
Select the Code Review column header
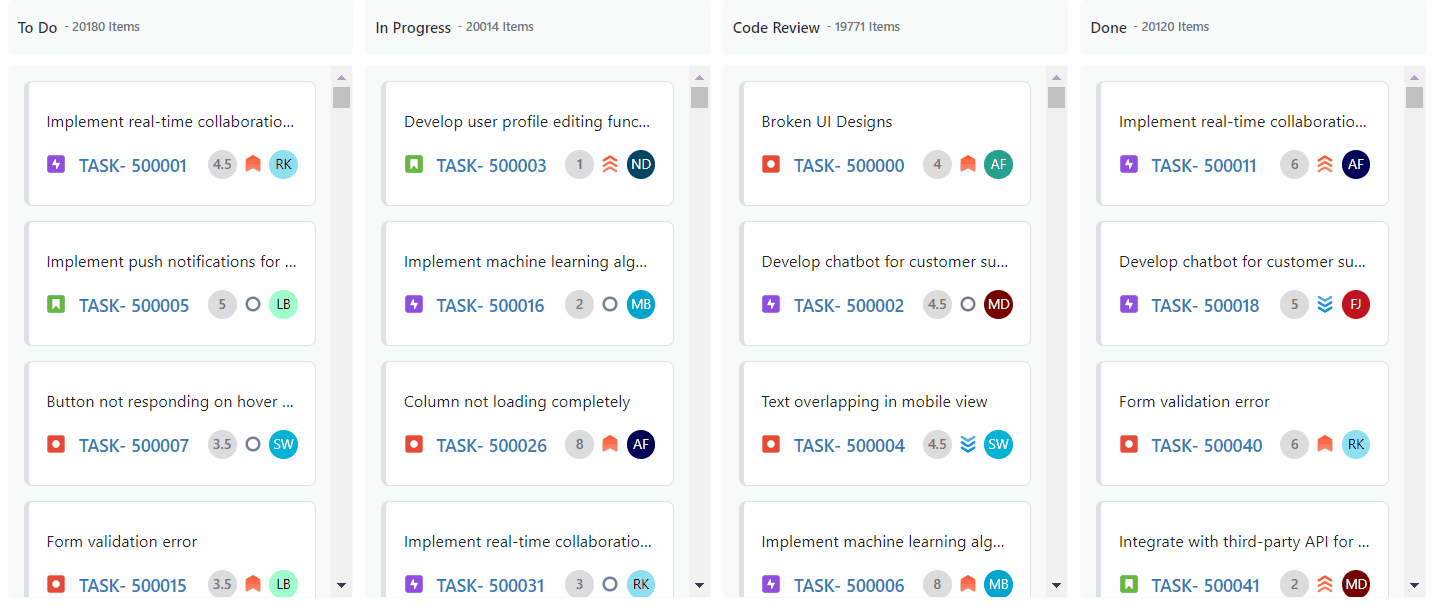tap(776, 28)
